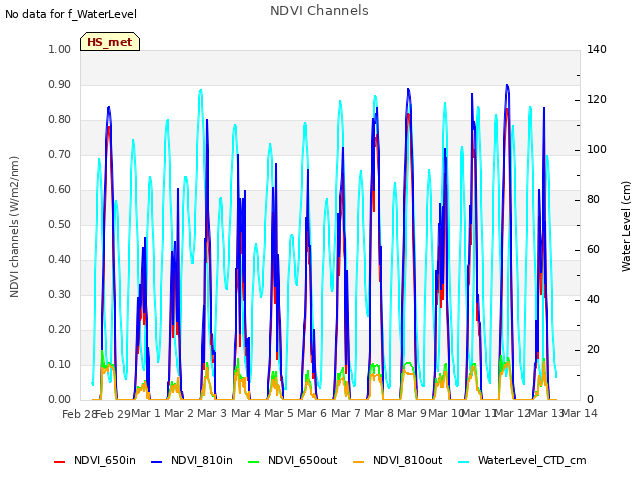Click the 20 right axis tick label
Viewport: 640px width, 480px height.
593,350
